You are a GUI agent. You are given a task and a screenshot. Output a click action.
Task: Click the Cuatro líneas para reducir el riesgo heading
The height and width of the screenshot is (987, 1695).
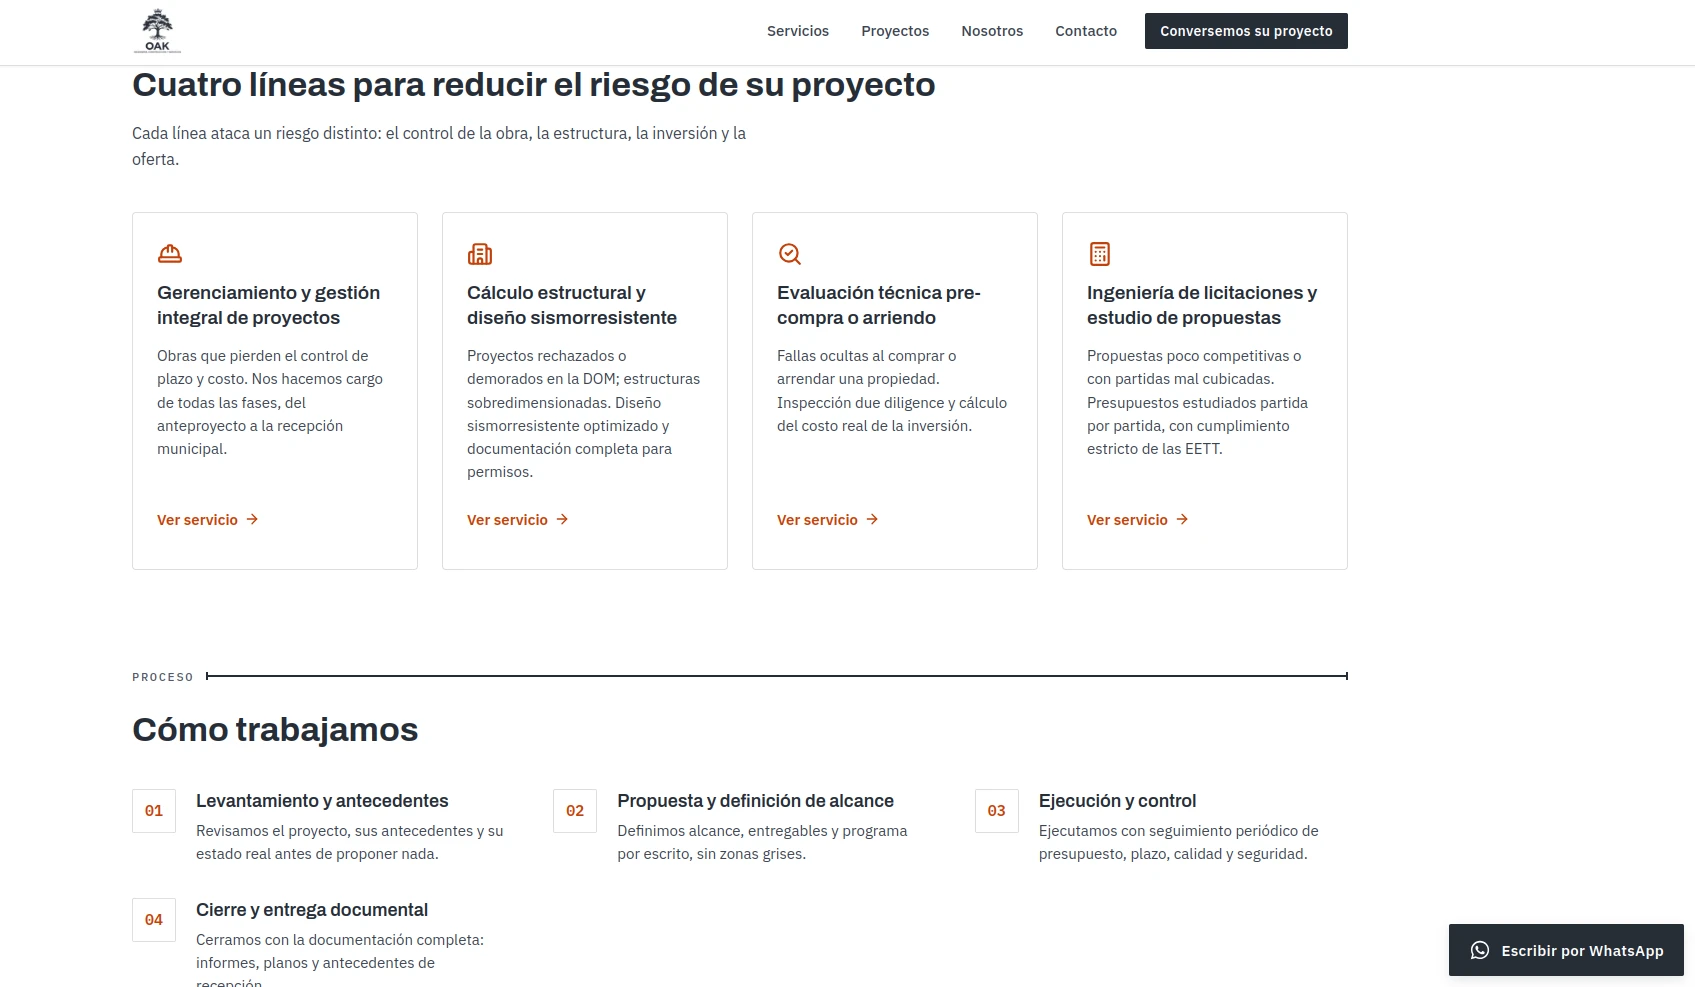534,85
